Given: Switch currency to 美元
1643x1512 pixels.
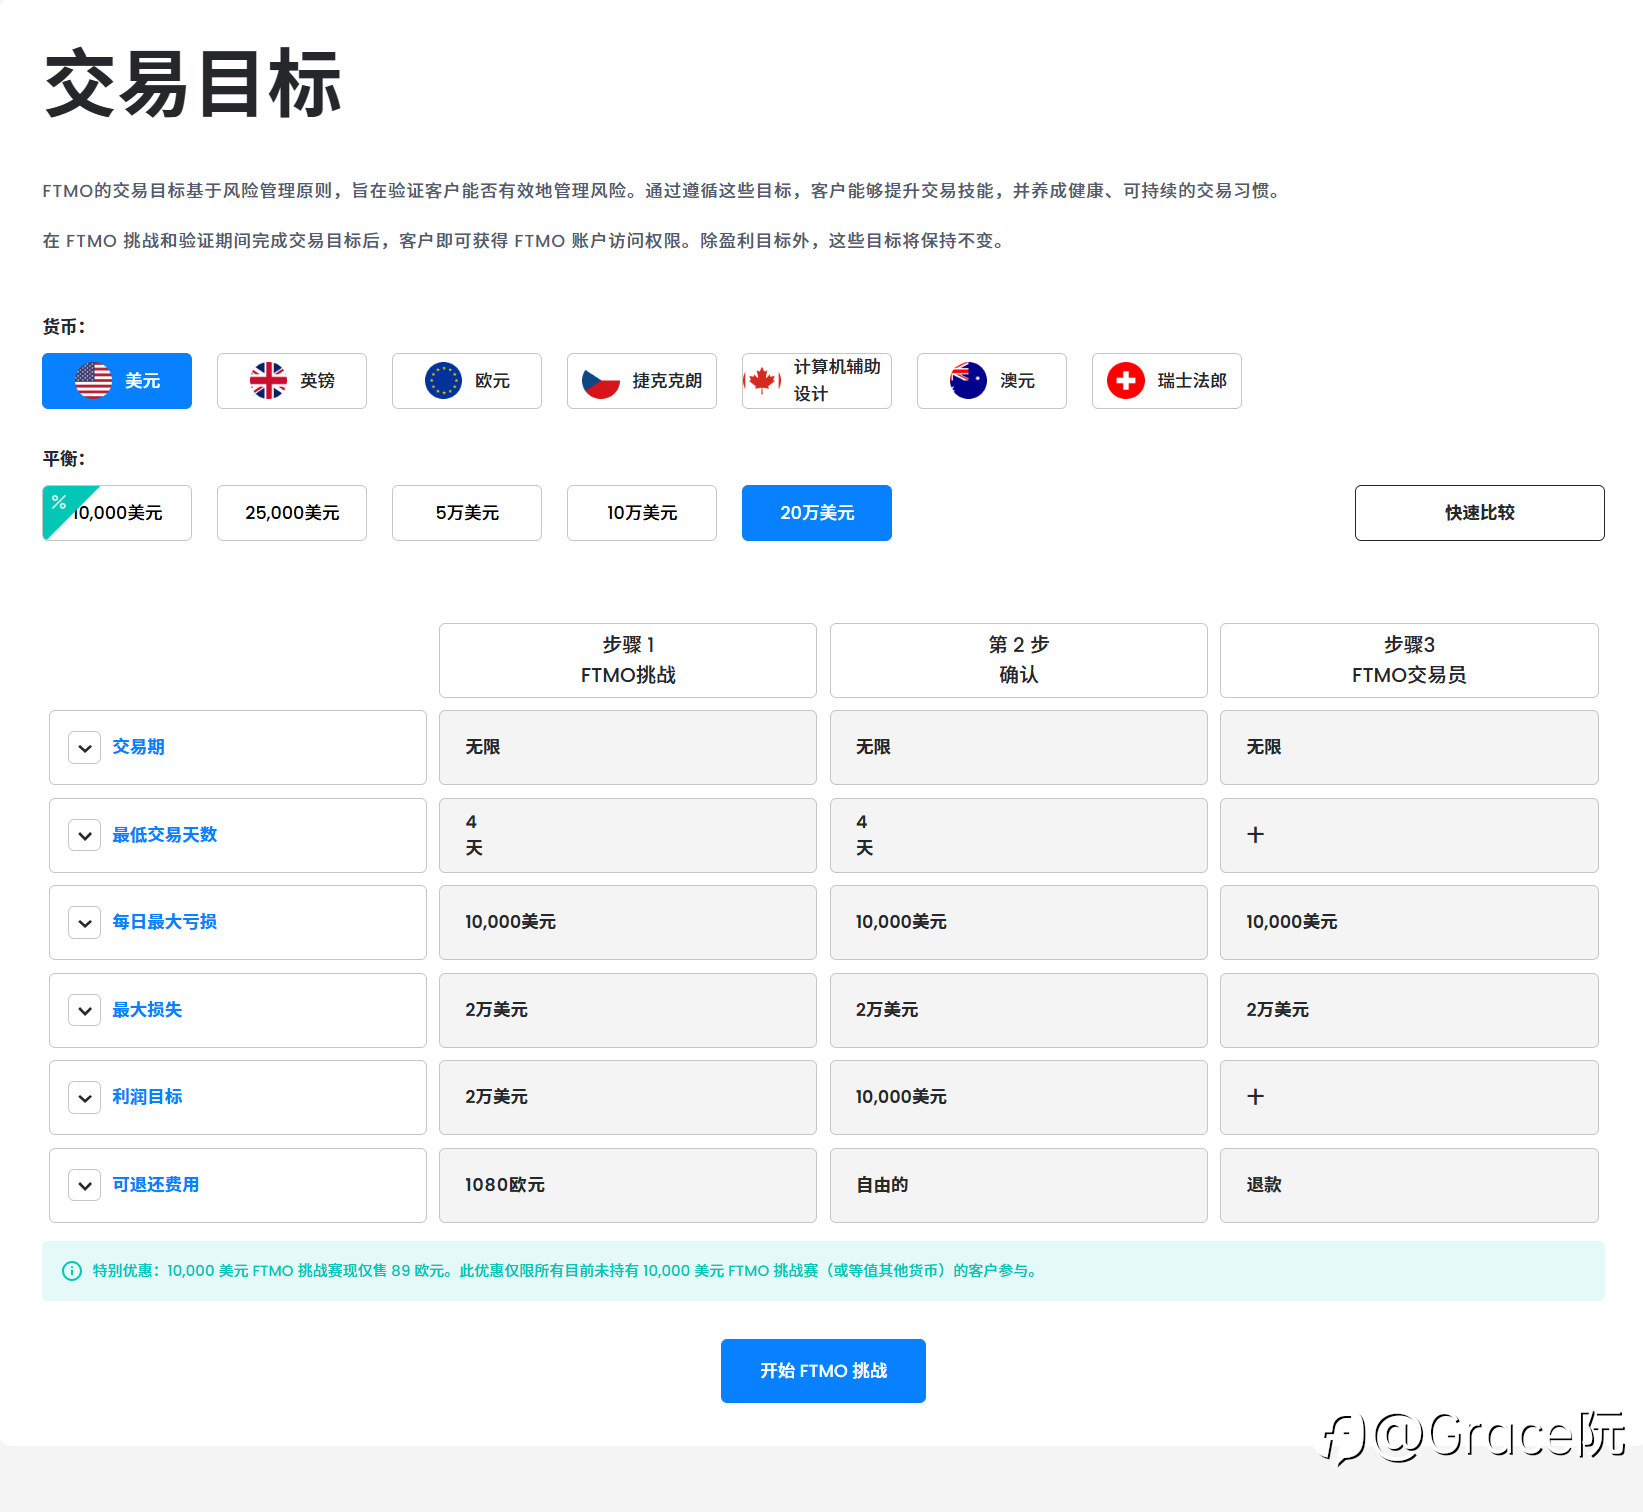Looking at the screenshot, I should pyautogui.click(x=117, y=381).
